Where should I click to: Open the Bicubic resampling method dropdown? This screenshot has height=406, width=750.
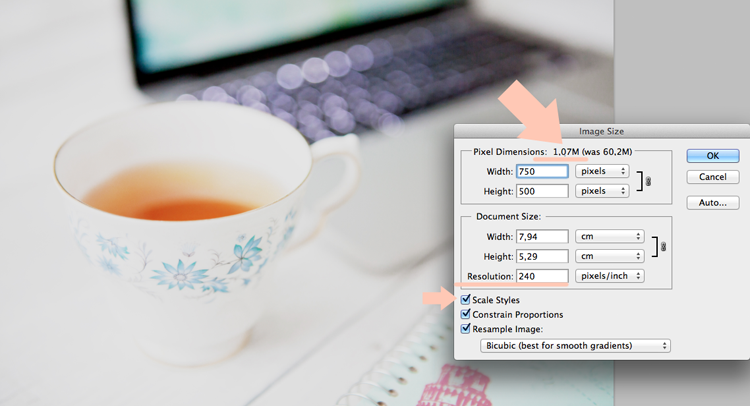pyautogui.click(x=575, y=346)
